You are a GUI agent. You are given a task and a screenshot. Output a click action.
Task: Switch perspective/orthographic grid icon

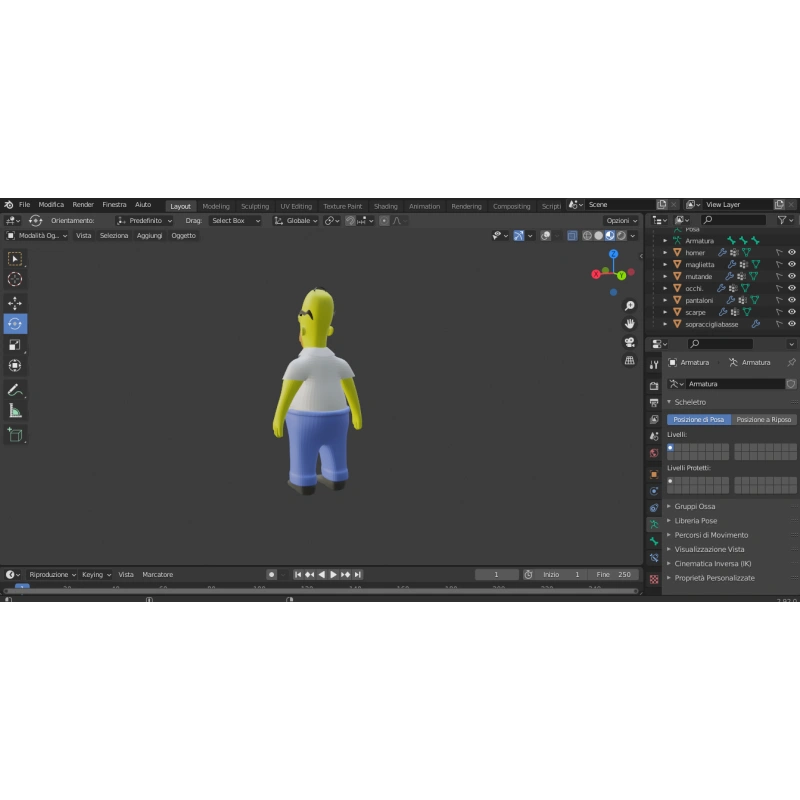tap(630, 361)
